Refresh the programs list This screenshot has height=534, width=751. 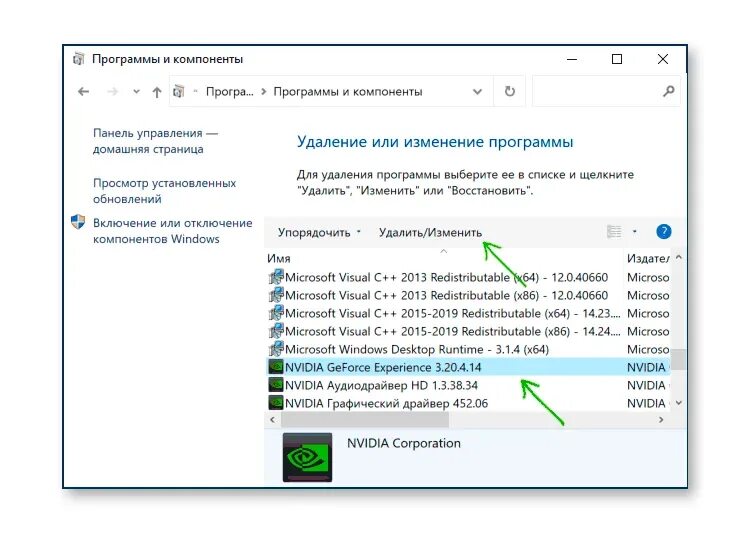(510, 91)
